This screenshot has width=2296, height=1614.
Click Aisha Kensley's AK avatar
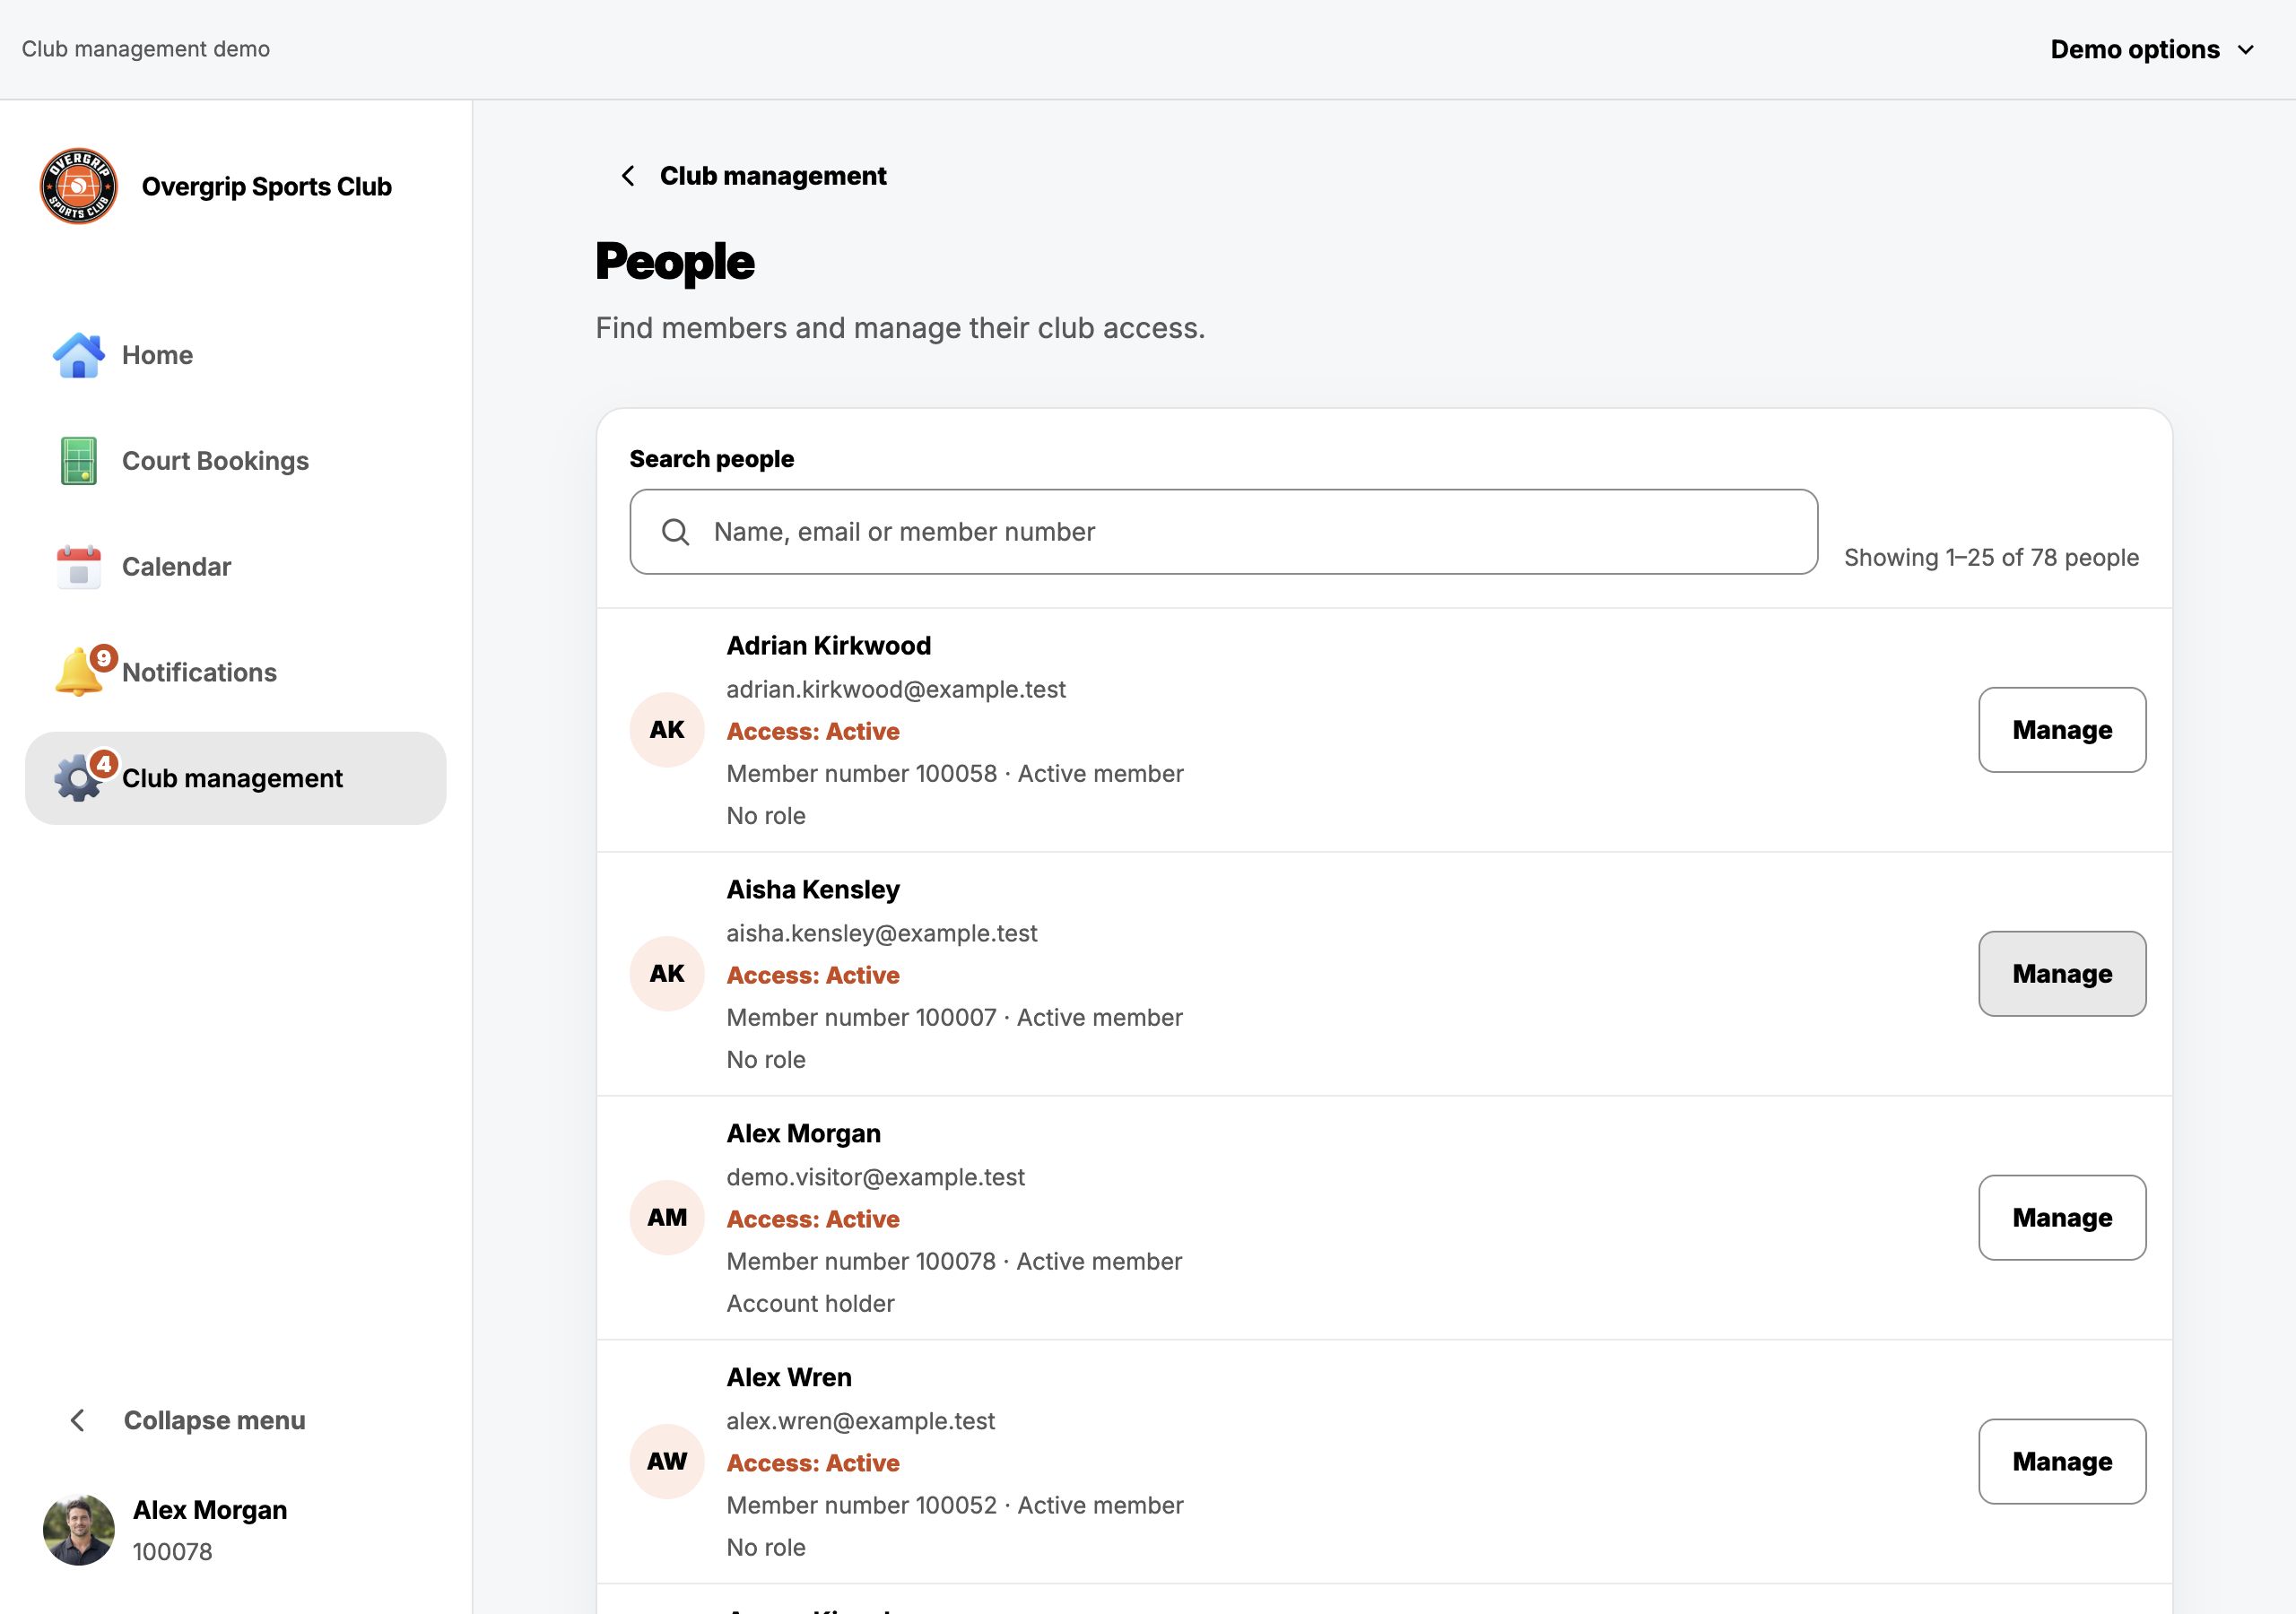tap(667, 974)
